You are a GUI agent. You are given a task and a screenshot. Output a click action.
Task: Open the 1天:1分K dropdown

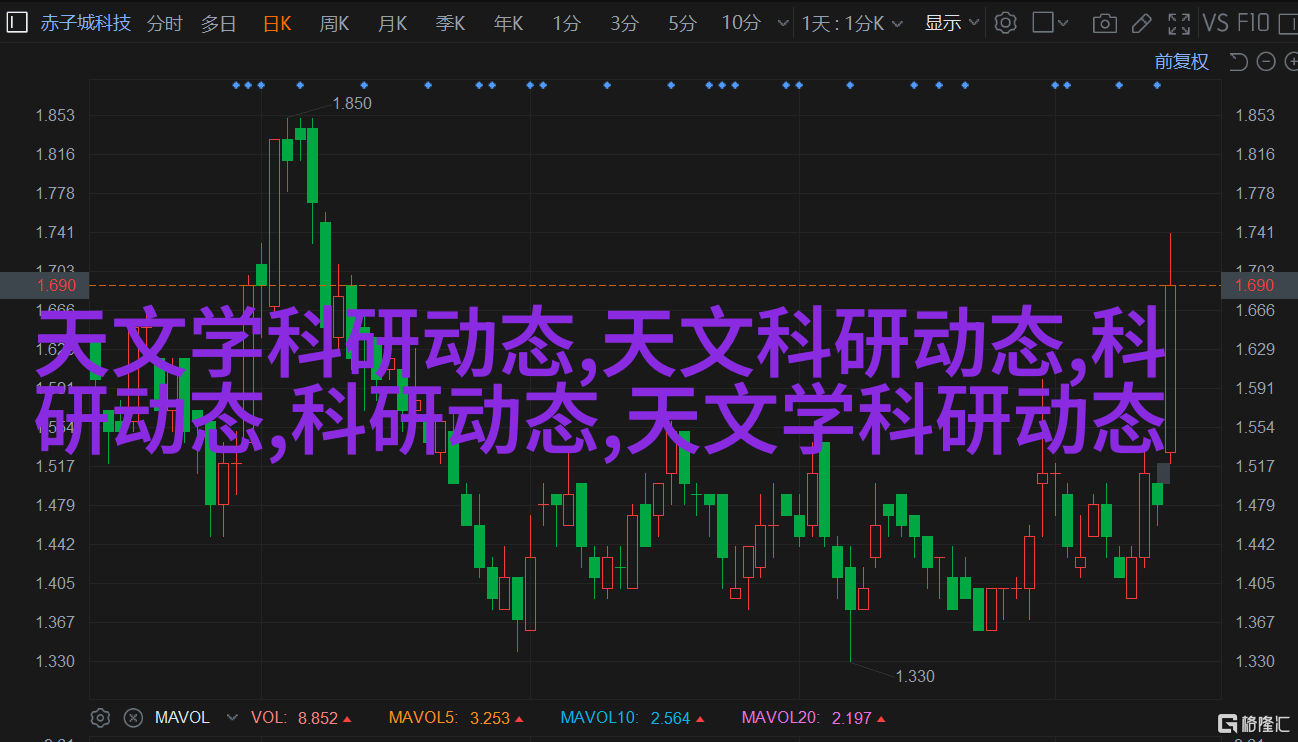[852, 23]
